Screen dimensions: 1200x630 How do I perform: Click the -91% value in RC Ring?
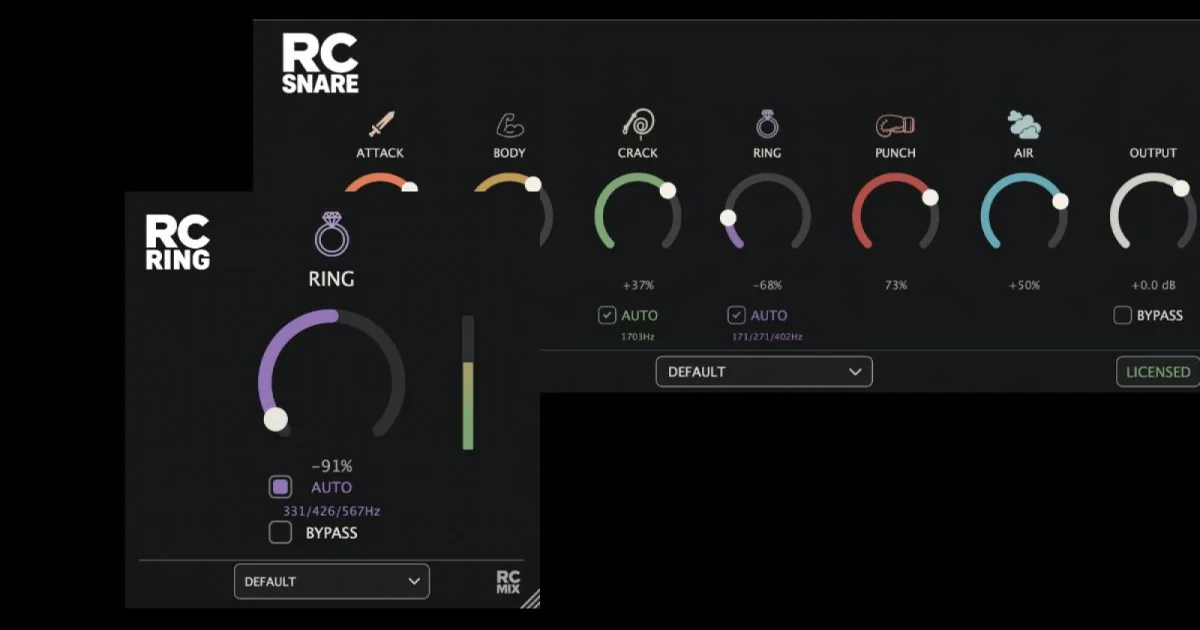point(332,466)
